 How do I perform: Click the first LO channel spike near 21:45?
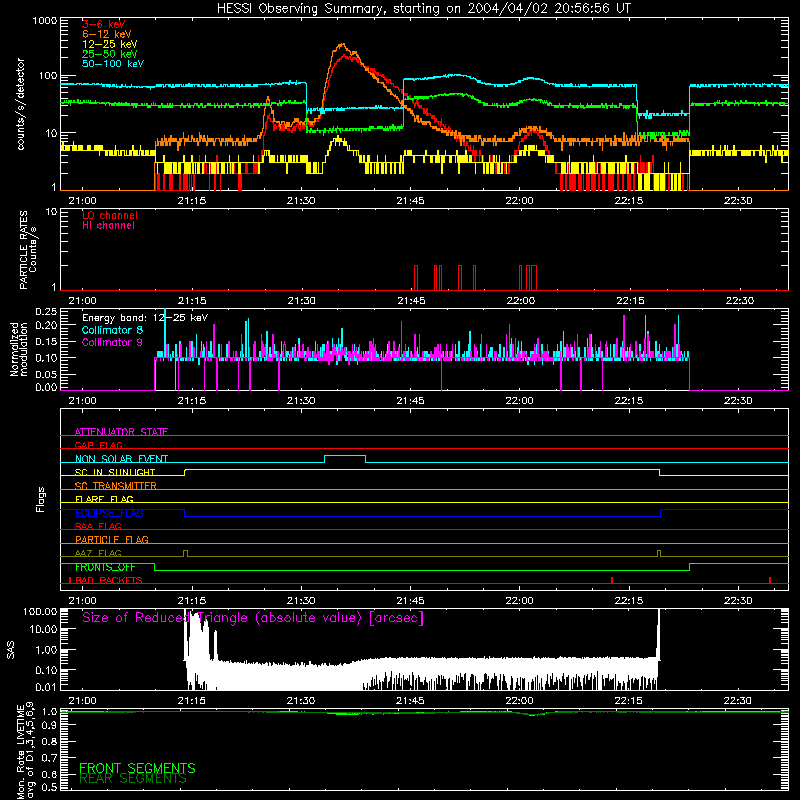[x=416, y=278]
